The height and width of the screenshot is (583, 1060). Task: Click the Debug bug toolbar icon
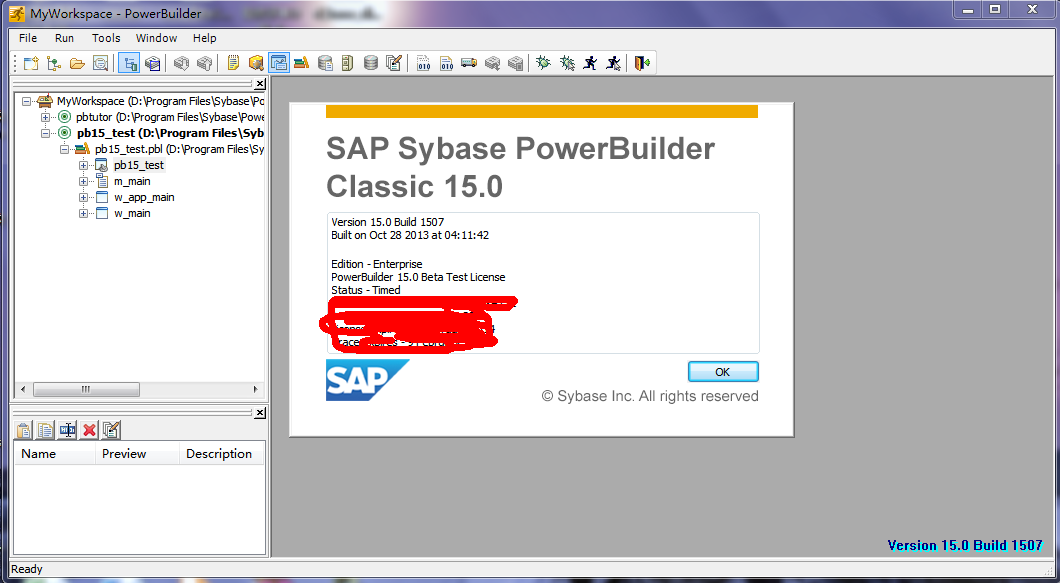click(x=544, y=63)
